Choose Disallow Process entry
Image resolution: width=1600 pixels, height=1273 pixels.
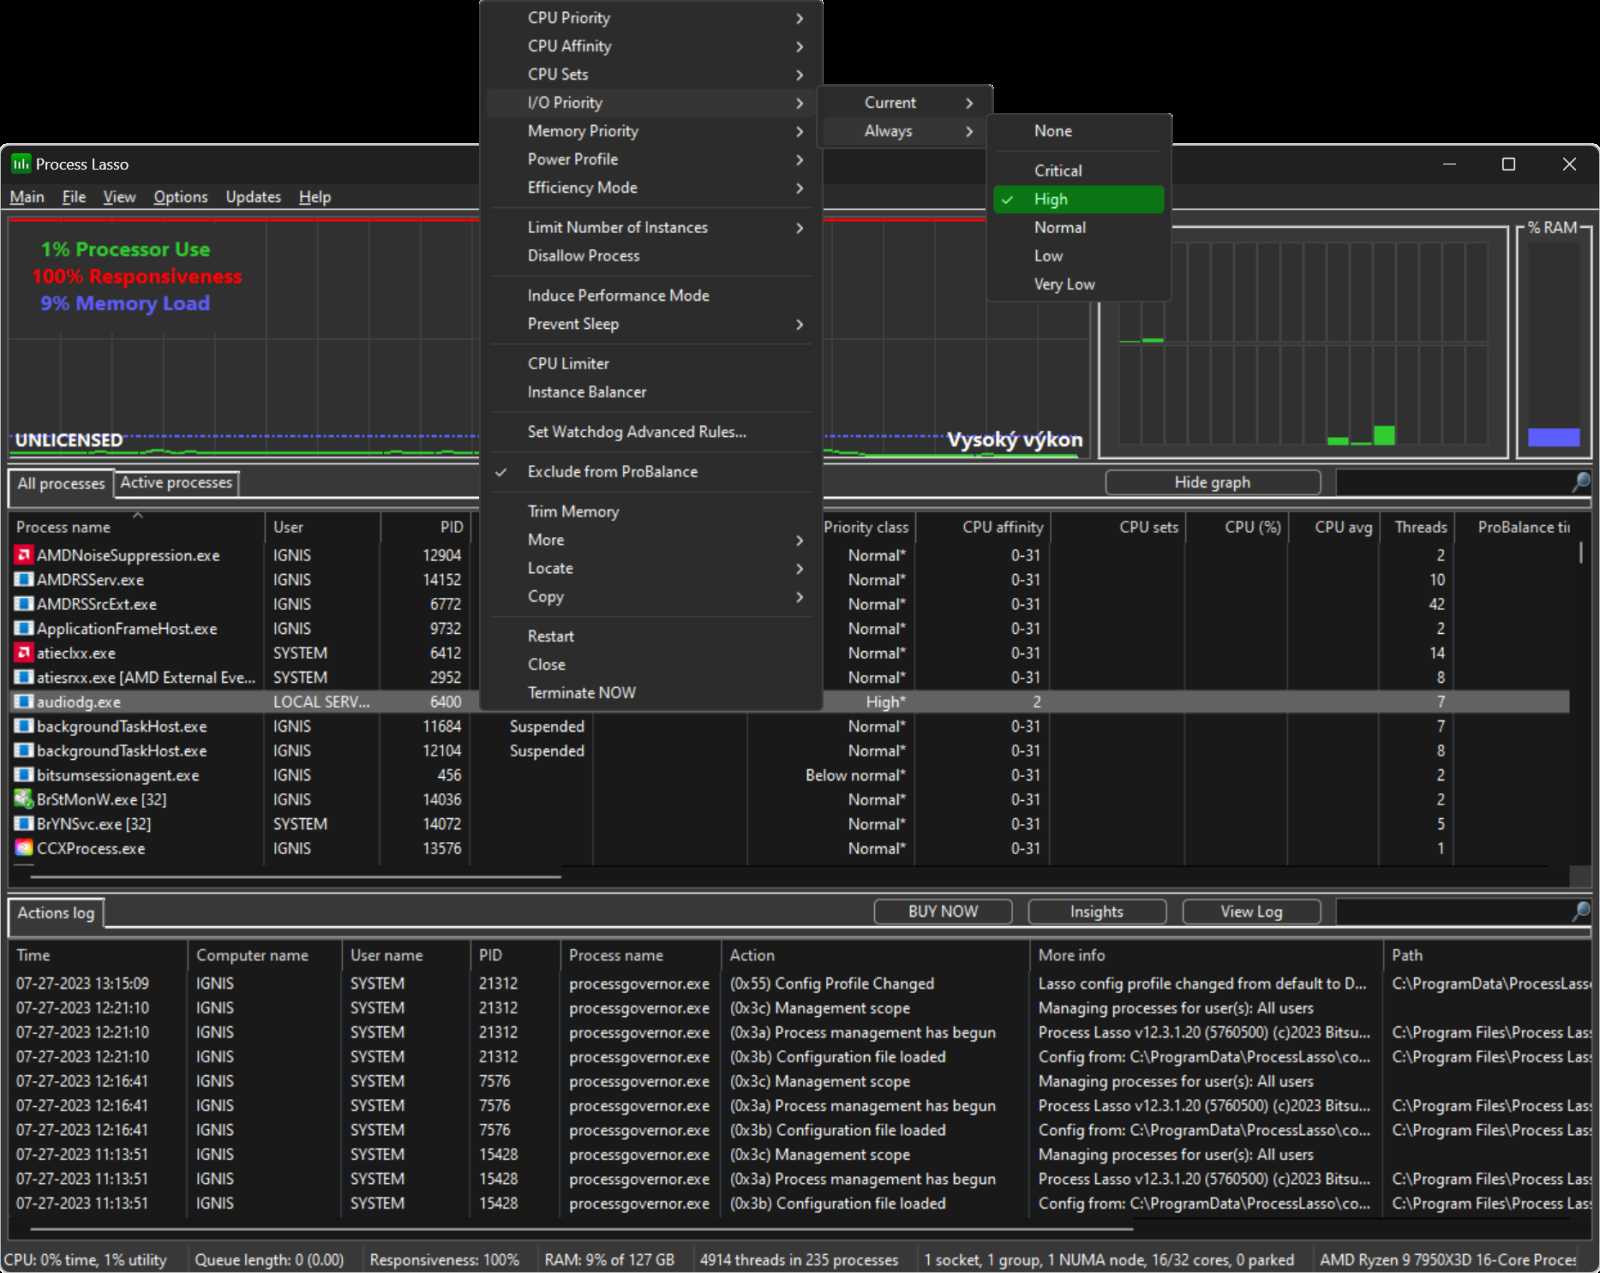[651, 256]
